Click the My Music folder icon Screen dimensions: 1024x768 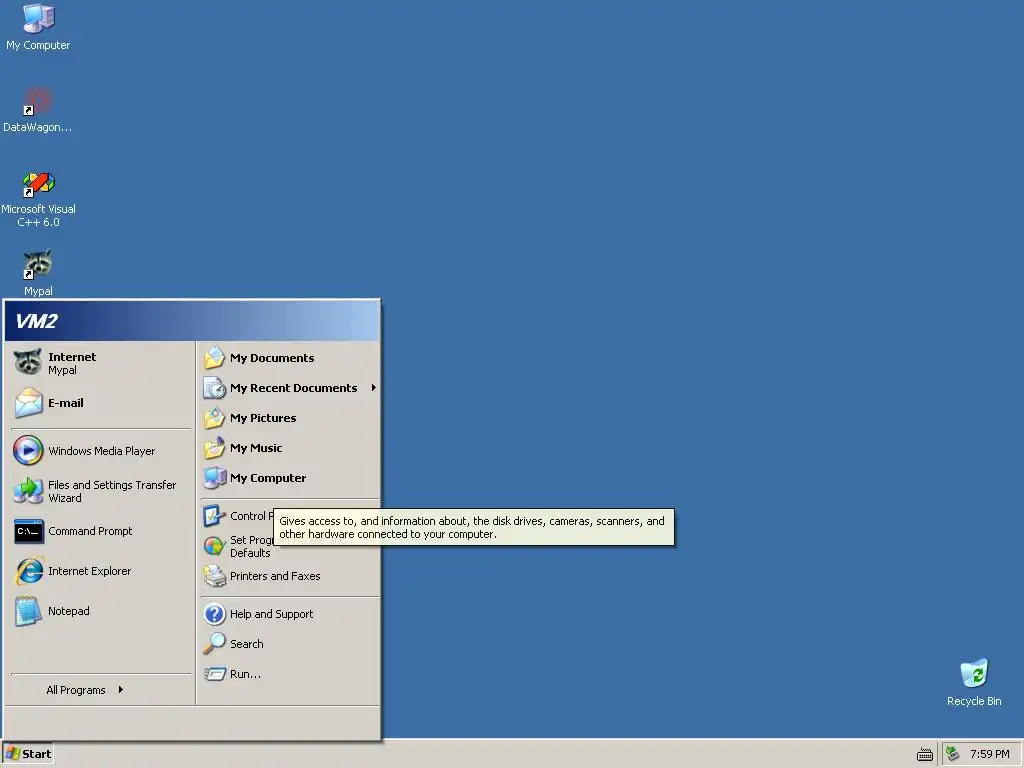[214, 448]
